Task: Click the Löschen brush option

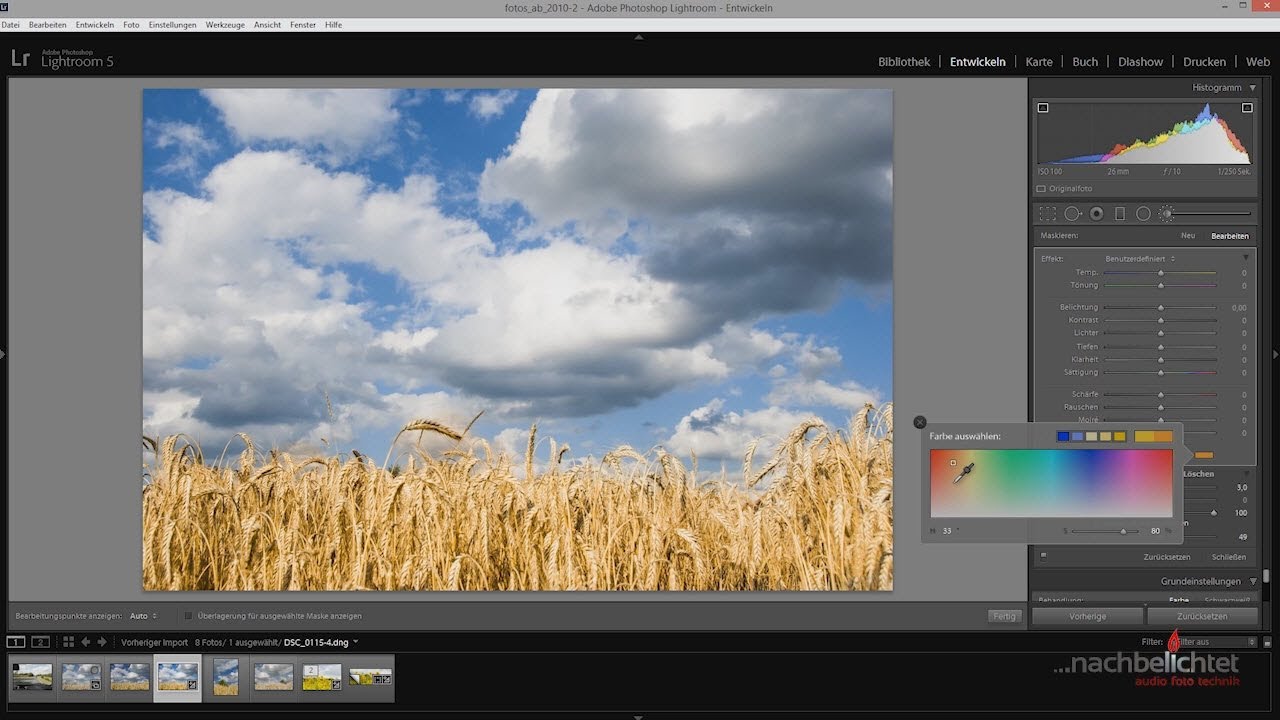Action: pos(1198,474)
